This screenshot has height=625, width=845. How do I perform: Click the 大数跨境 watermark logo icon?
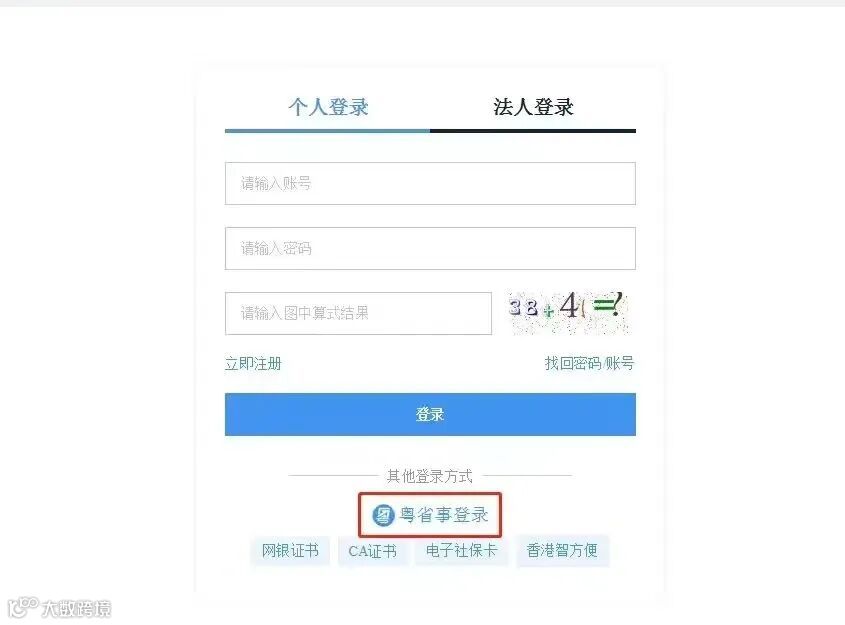(x=23, y=607)
